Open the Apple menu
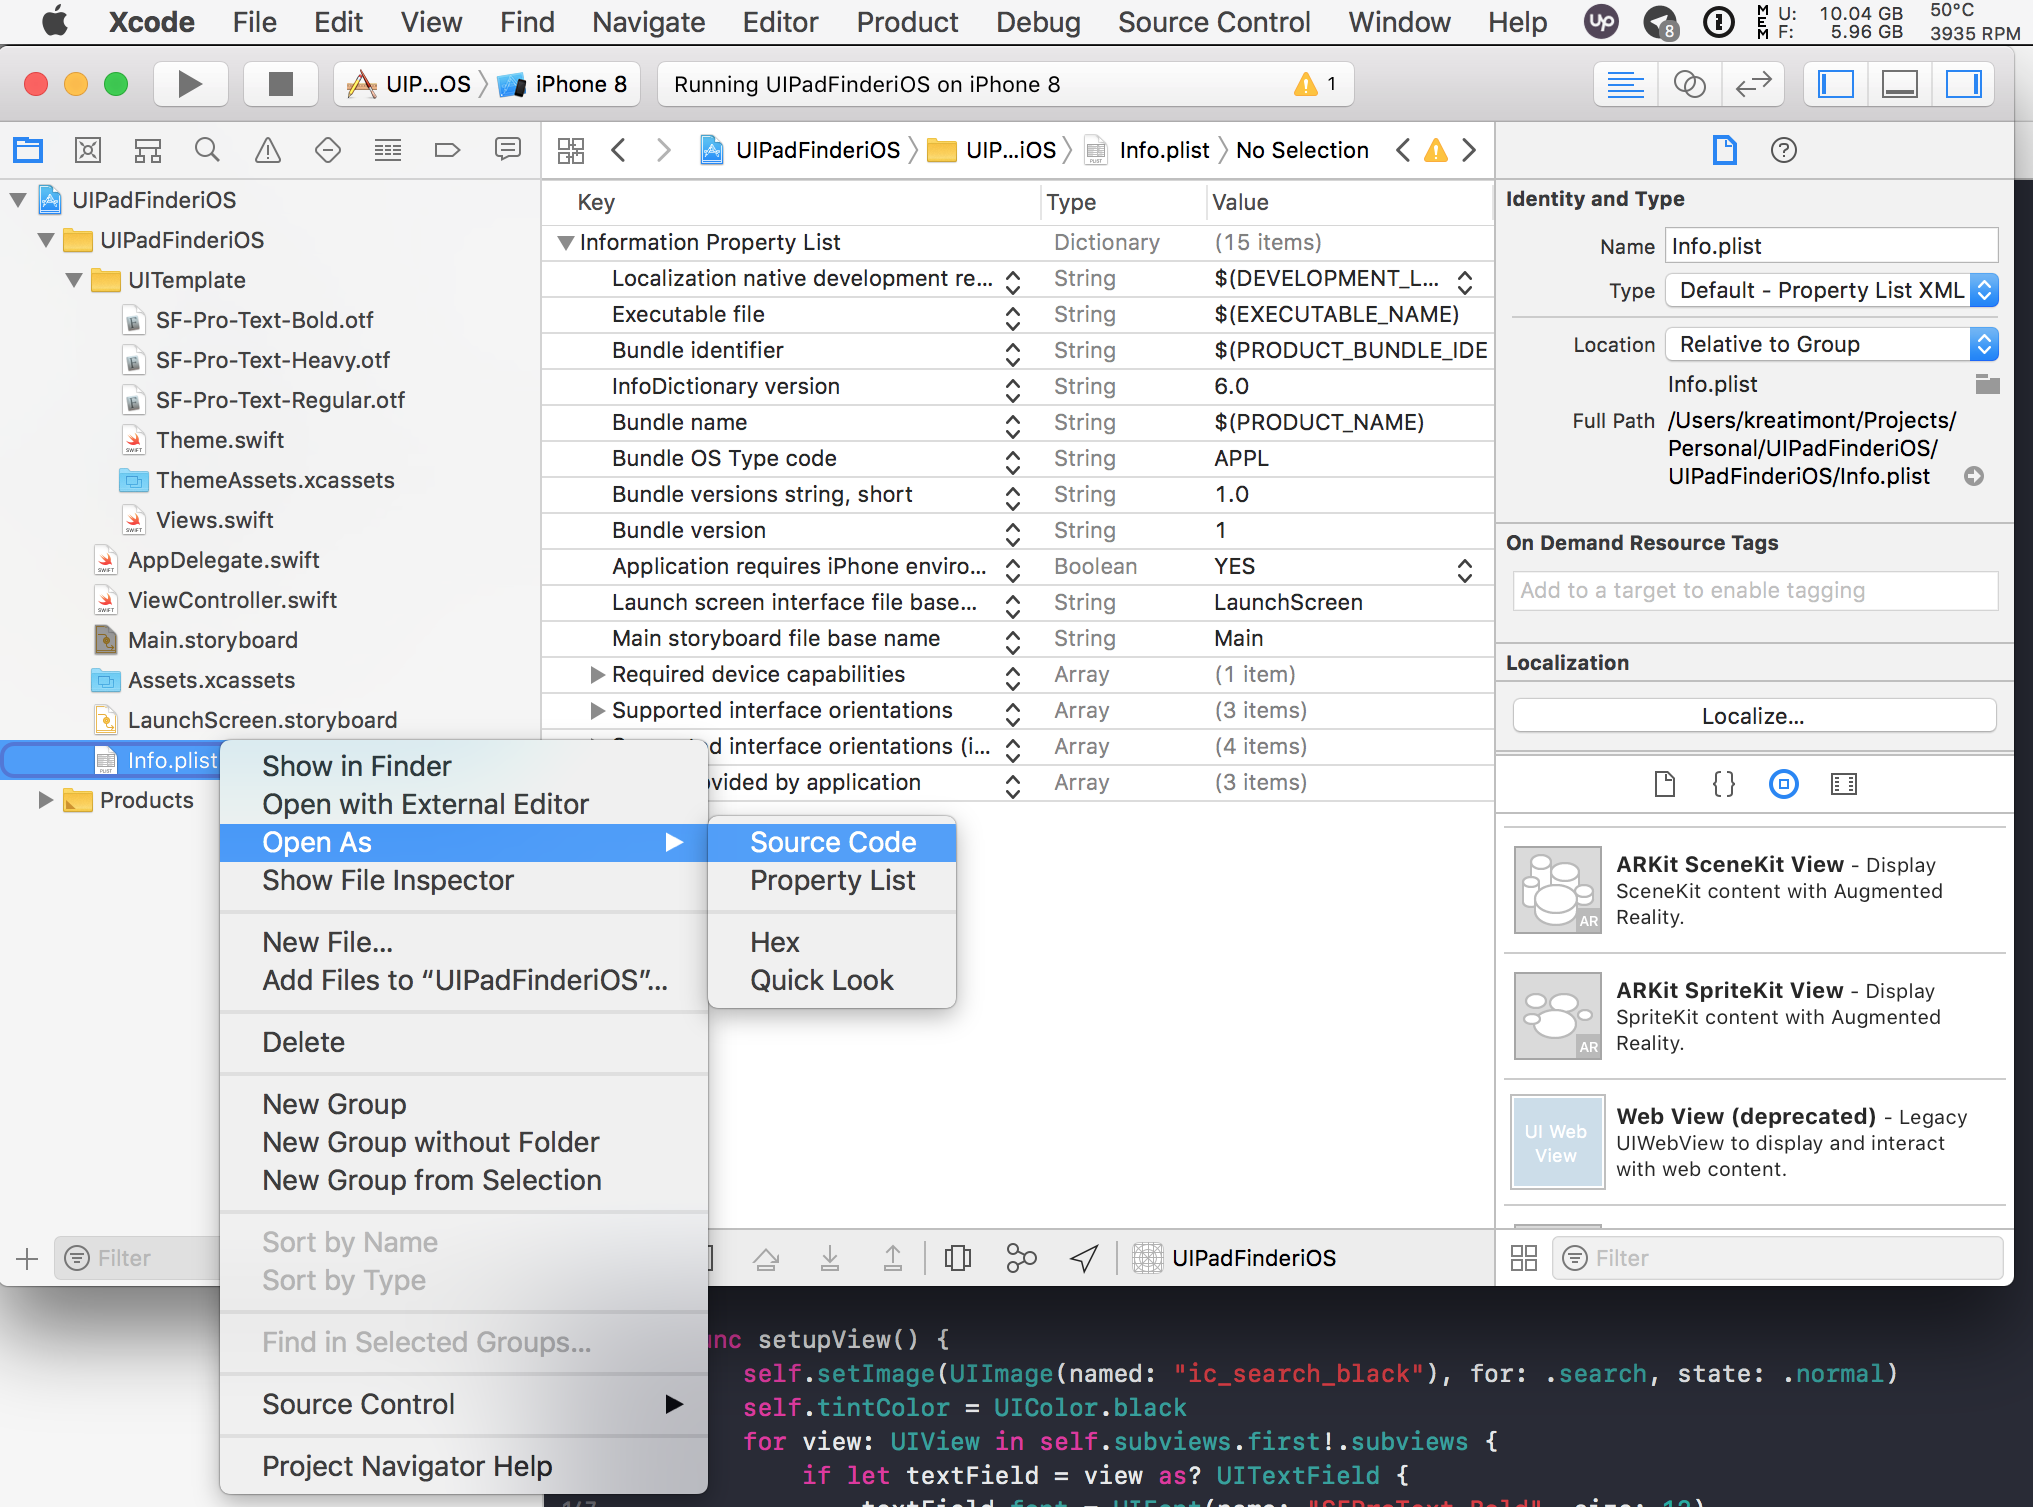The width and height of the screenshot is (2033, 1507). pos(55,21)
